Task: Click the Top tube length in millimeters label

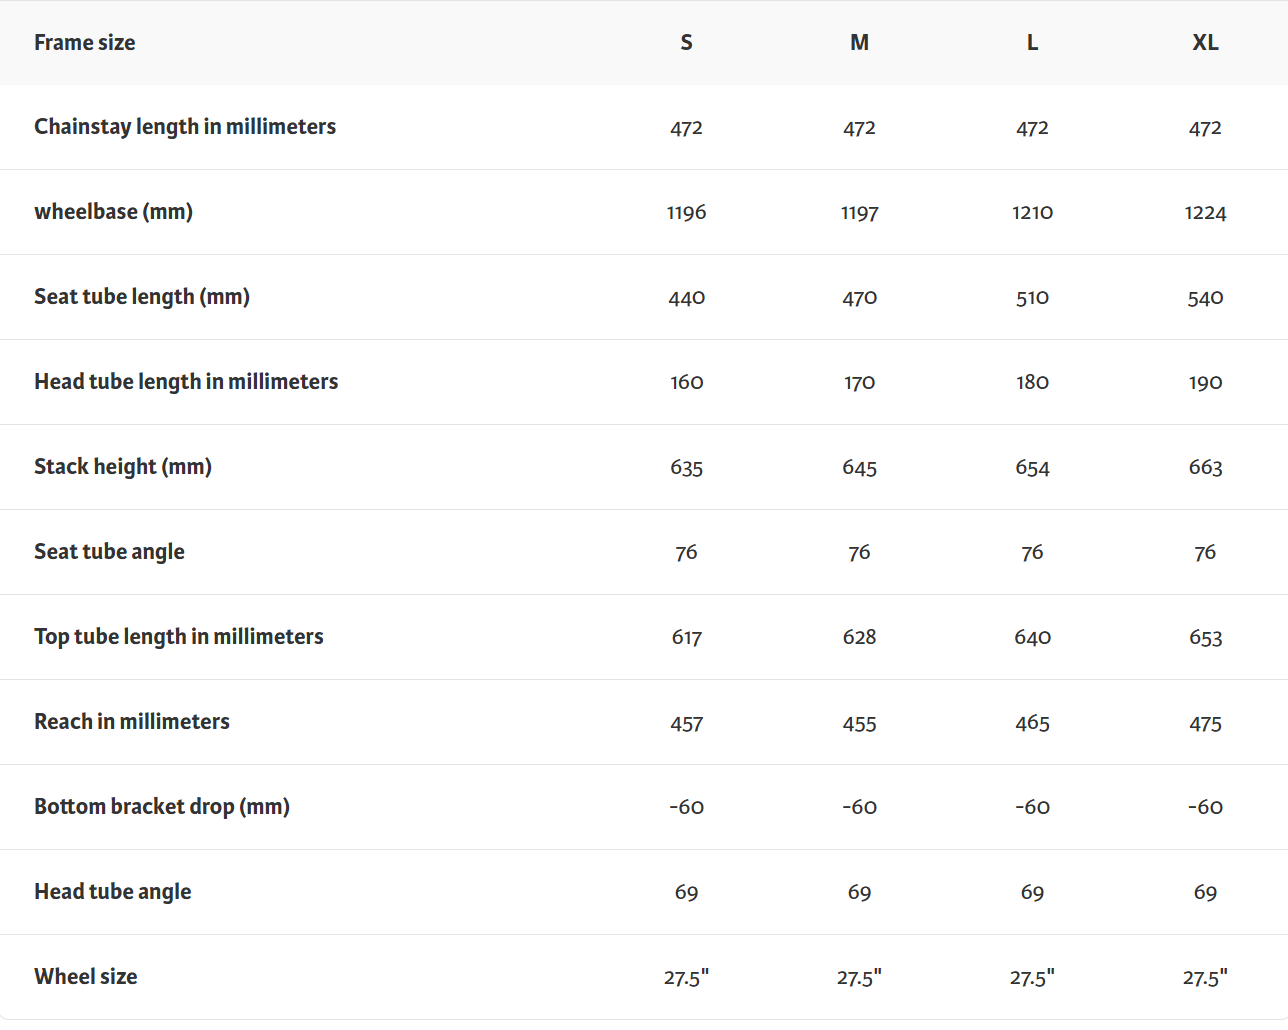Action: click(x=179, y=637)
